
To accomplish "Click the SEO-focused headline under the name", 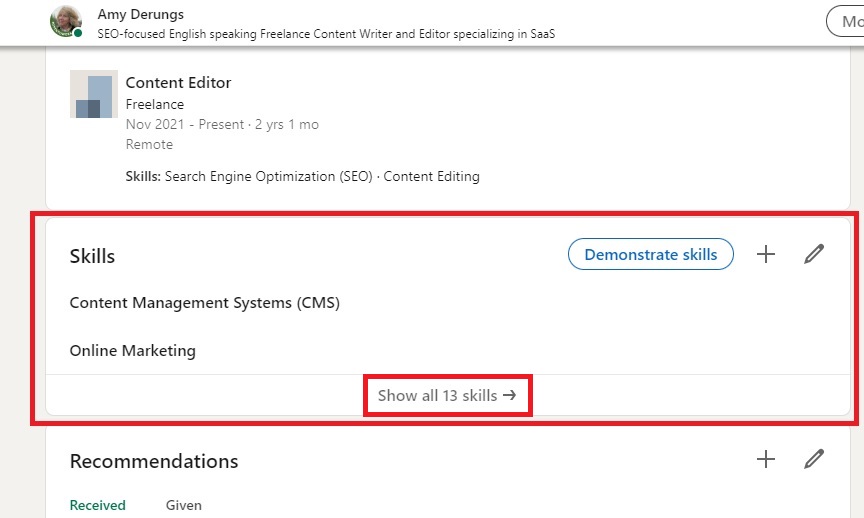I will [326, 34].
